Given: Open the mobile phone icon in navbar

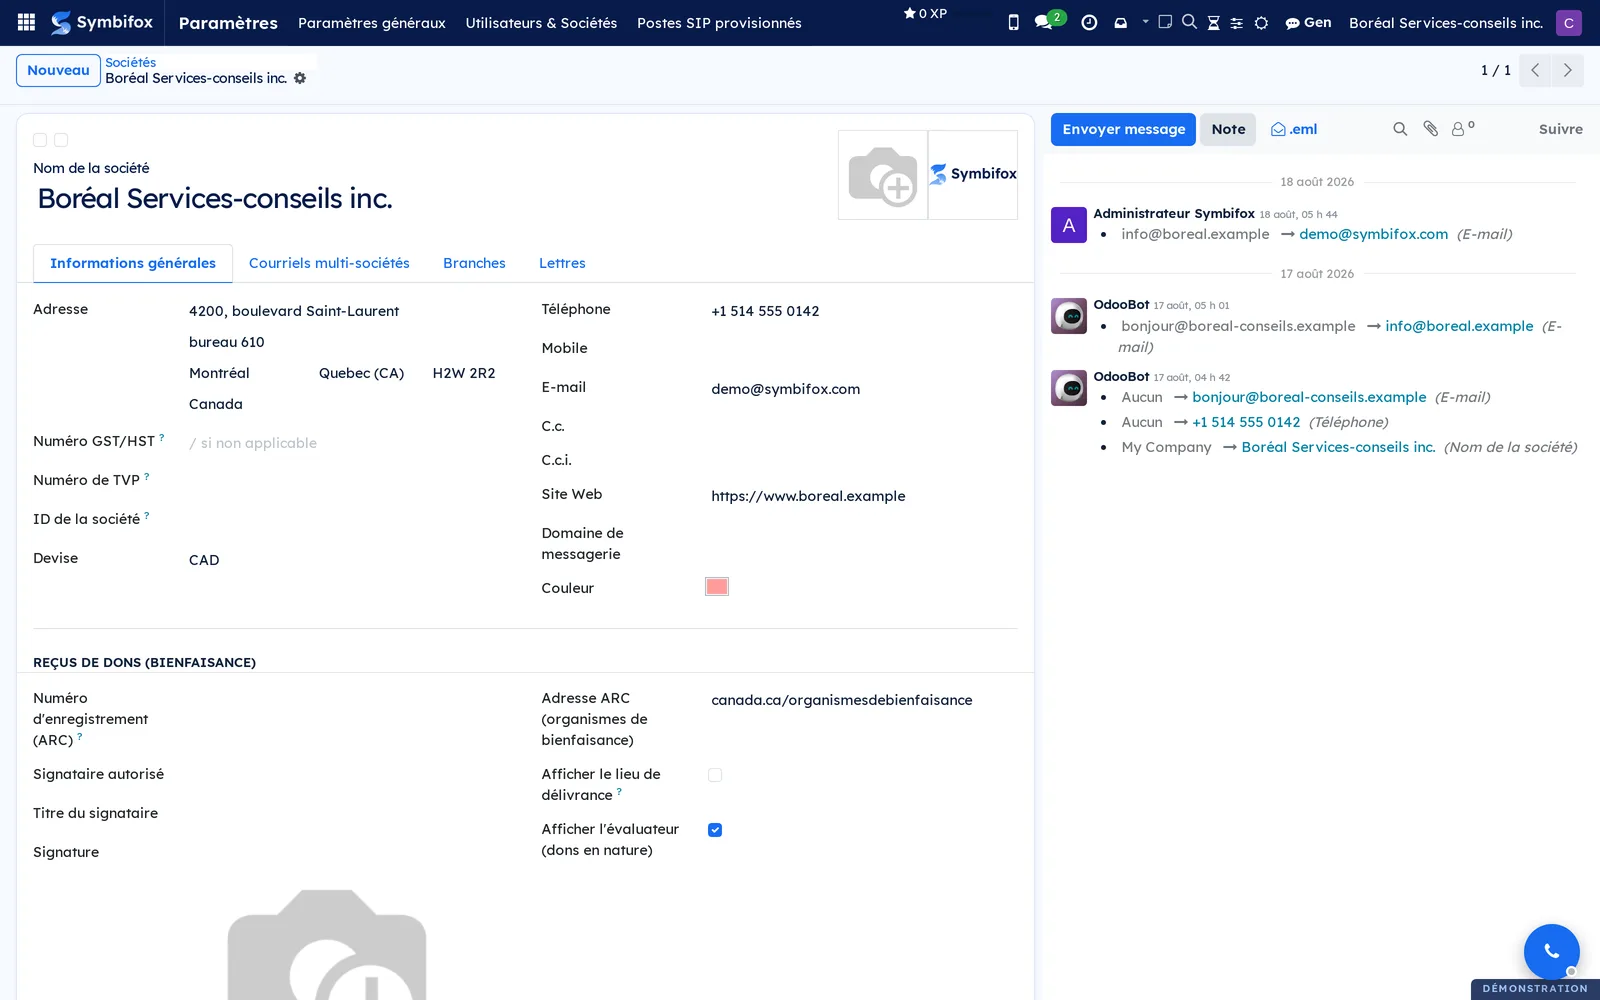Looking at the screenshot, I should [x=1013, y=22].
